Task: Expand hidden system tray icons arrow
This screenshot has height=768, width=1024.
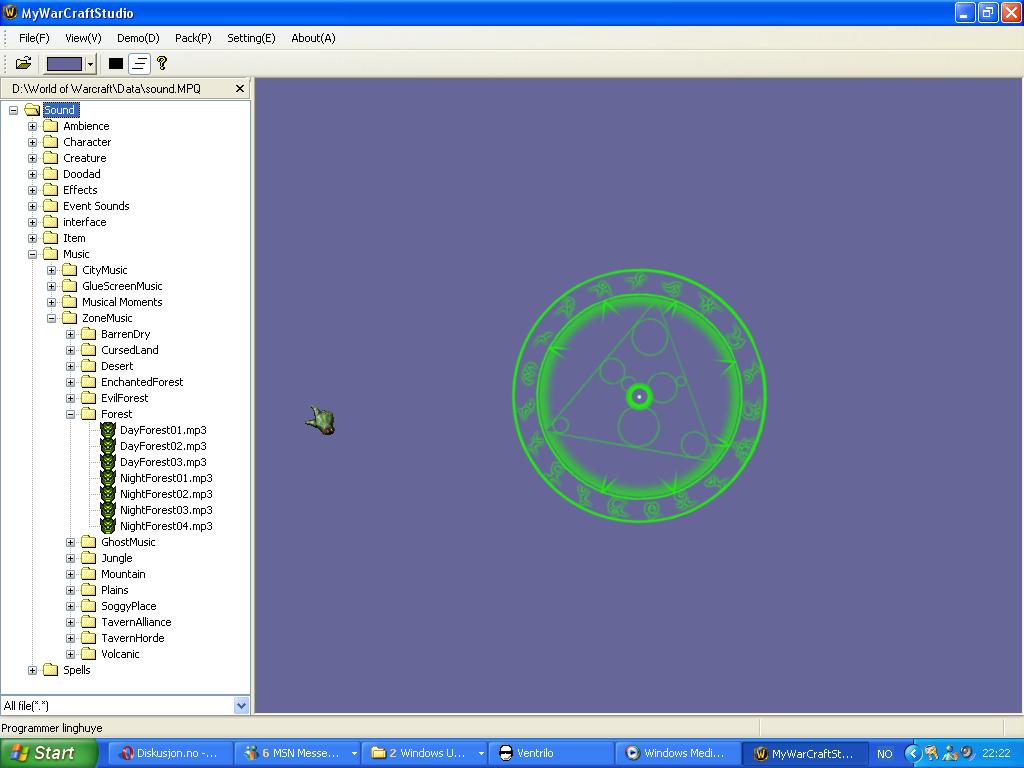Action: [912, 754]
